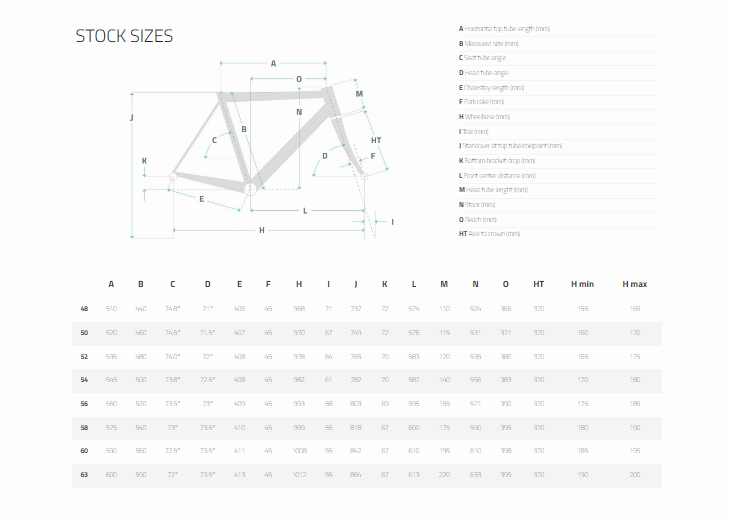The height and width of the screenshot is (521, 729).
Task: Click the legend entry Bottom bracket drop
Action: click(497, 161)
